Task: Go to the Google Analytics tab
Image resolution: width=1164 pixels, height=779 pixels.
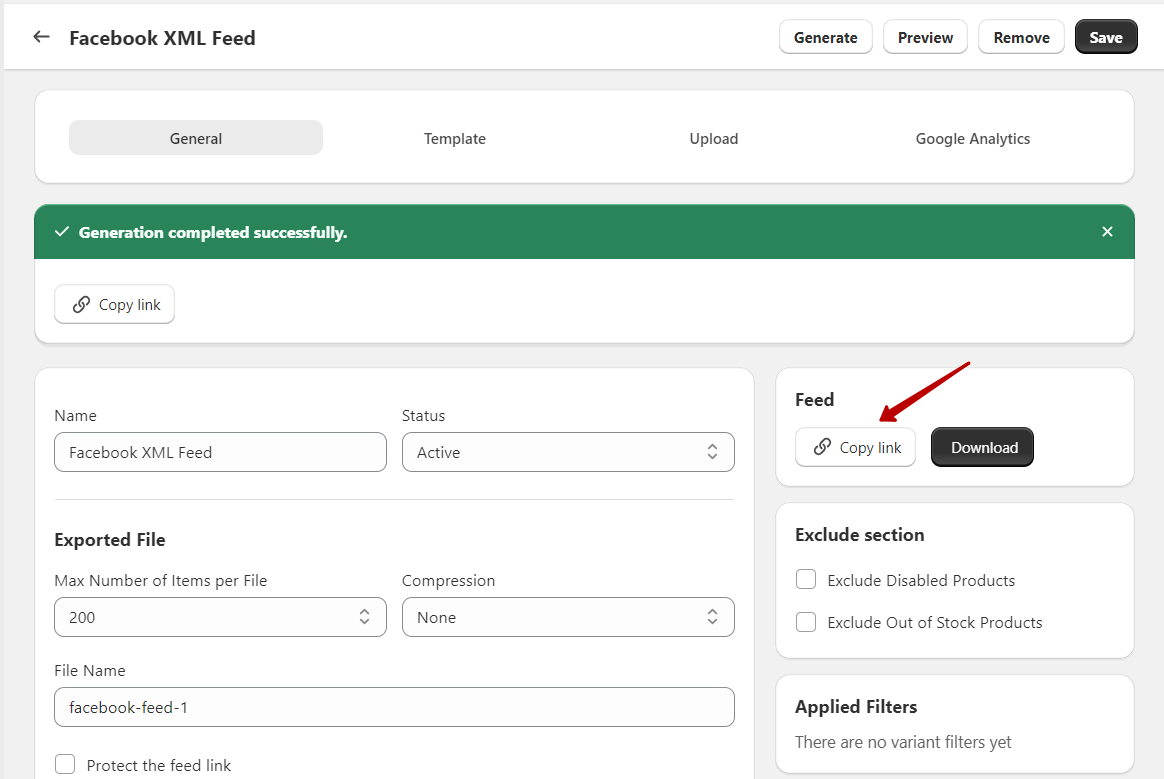Action: point(972,138)
